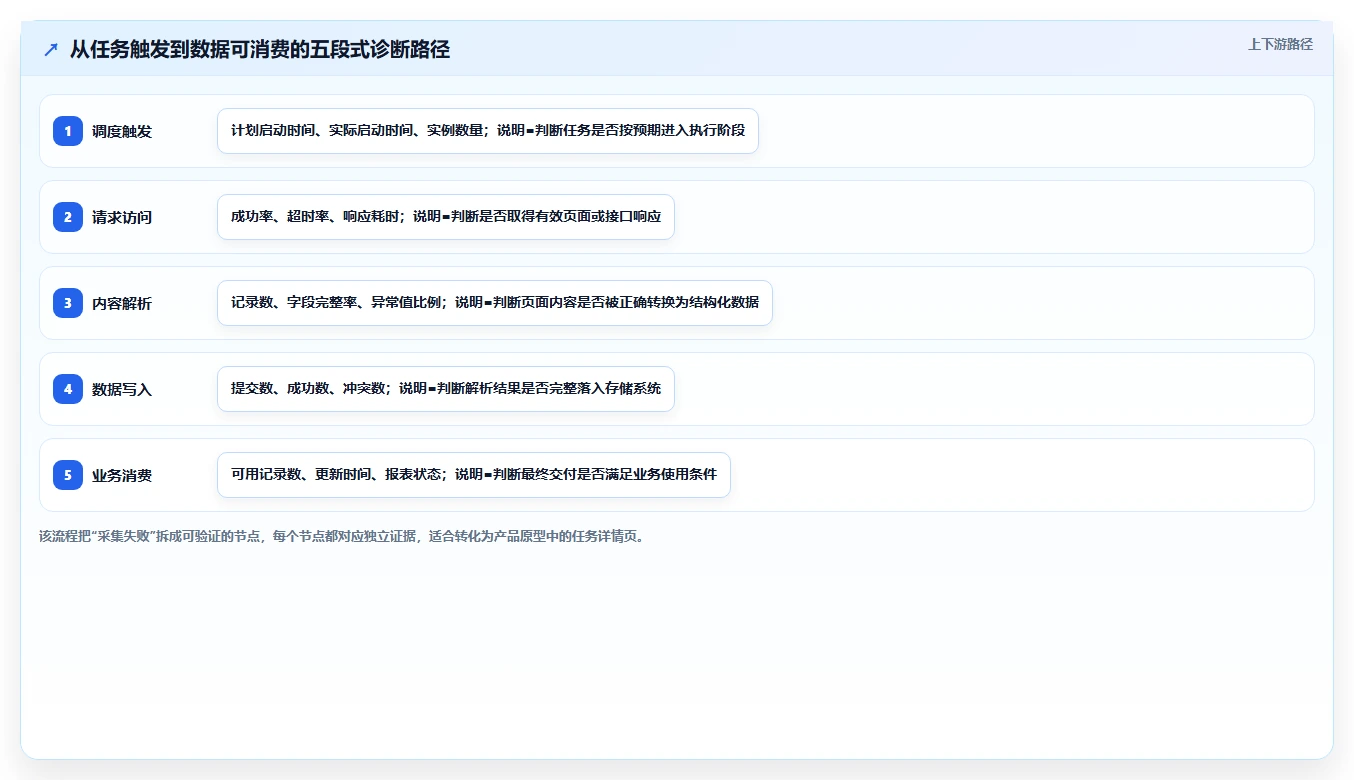Select the 数据写入 step label
Viewport: 1354px width, 780px height.
pyautogui.click(x=122, y=389)
